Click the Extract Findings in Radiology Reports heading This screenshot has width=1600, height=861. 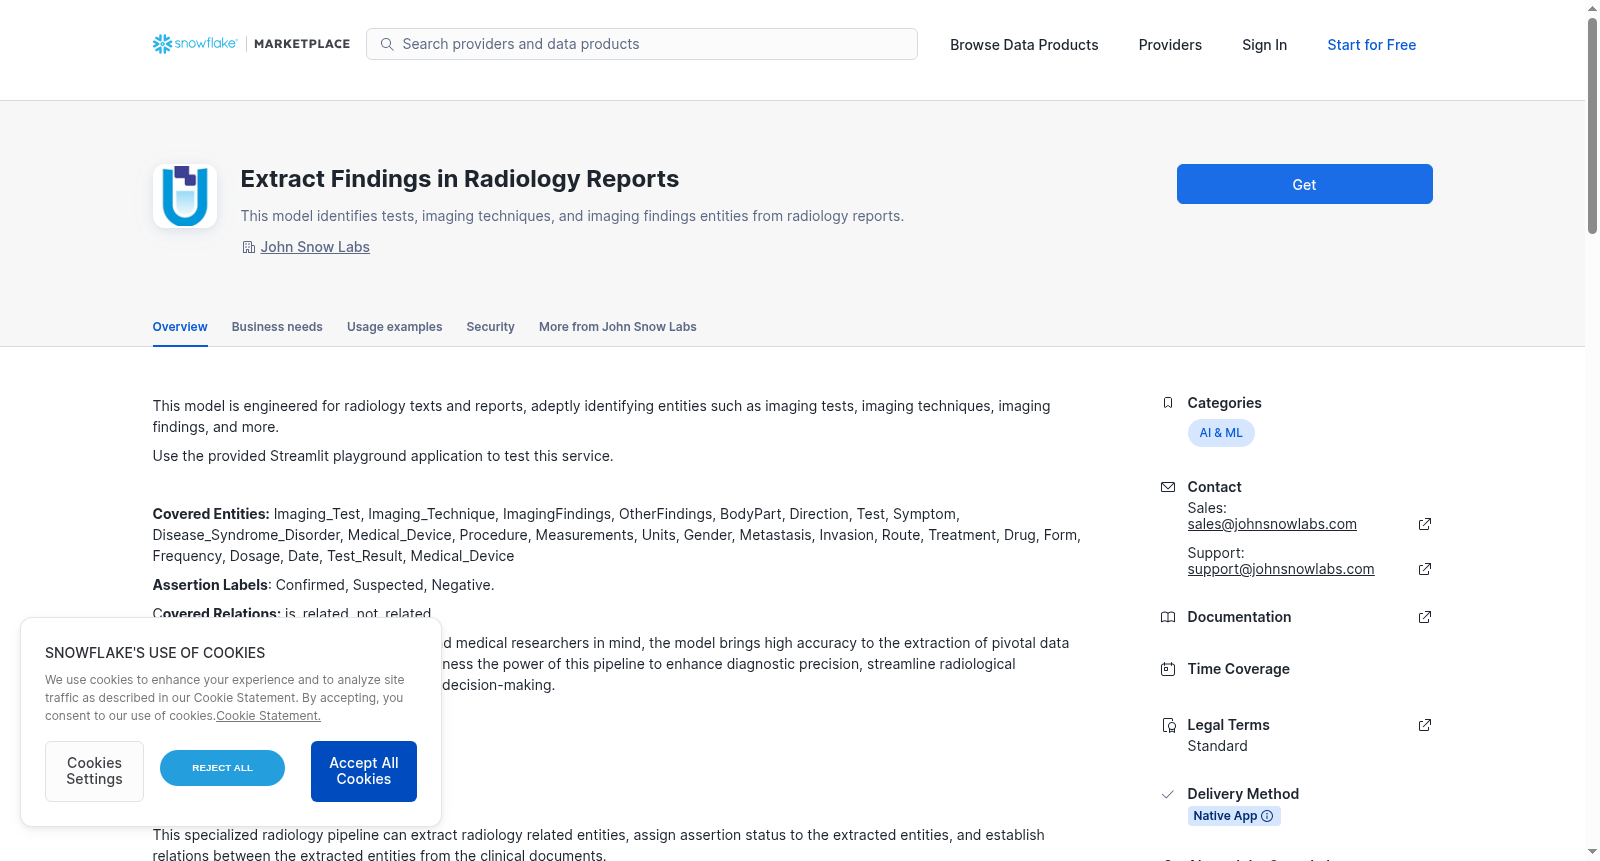(460, 179)
